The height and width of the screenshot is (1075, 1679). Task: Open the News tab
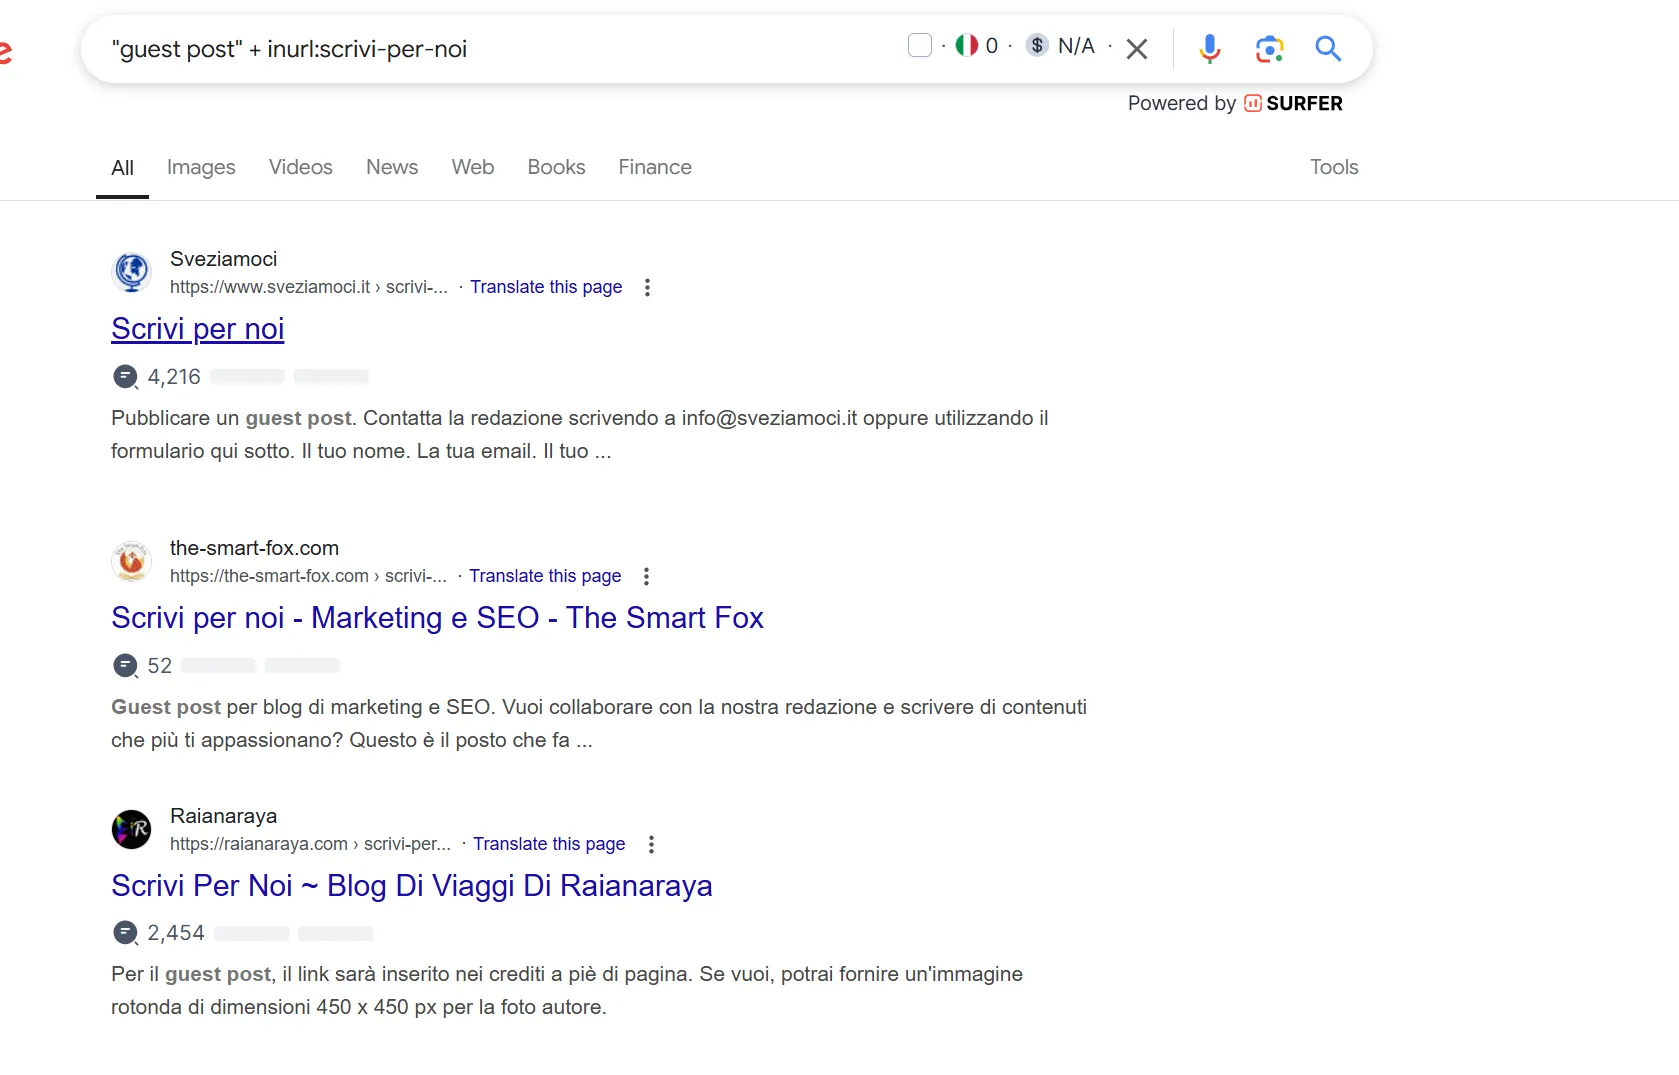pyautogui.click(x=391, y=167)
